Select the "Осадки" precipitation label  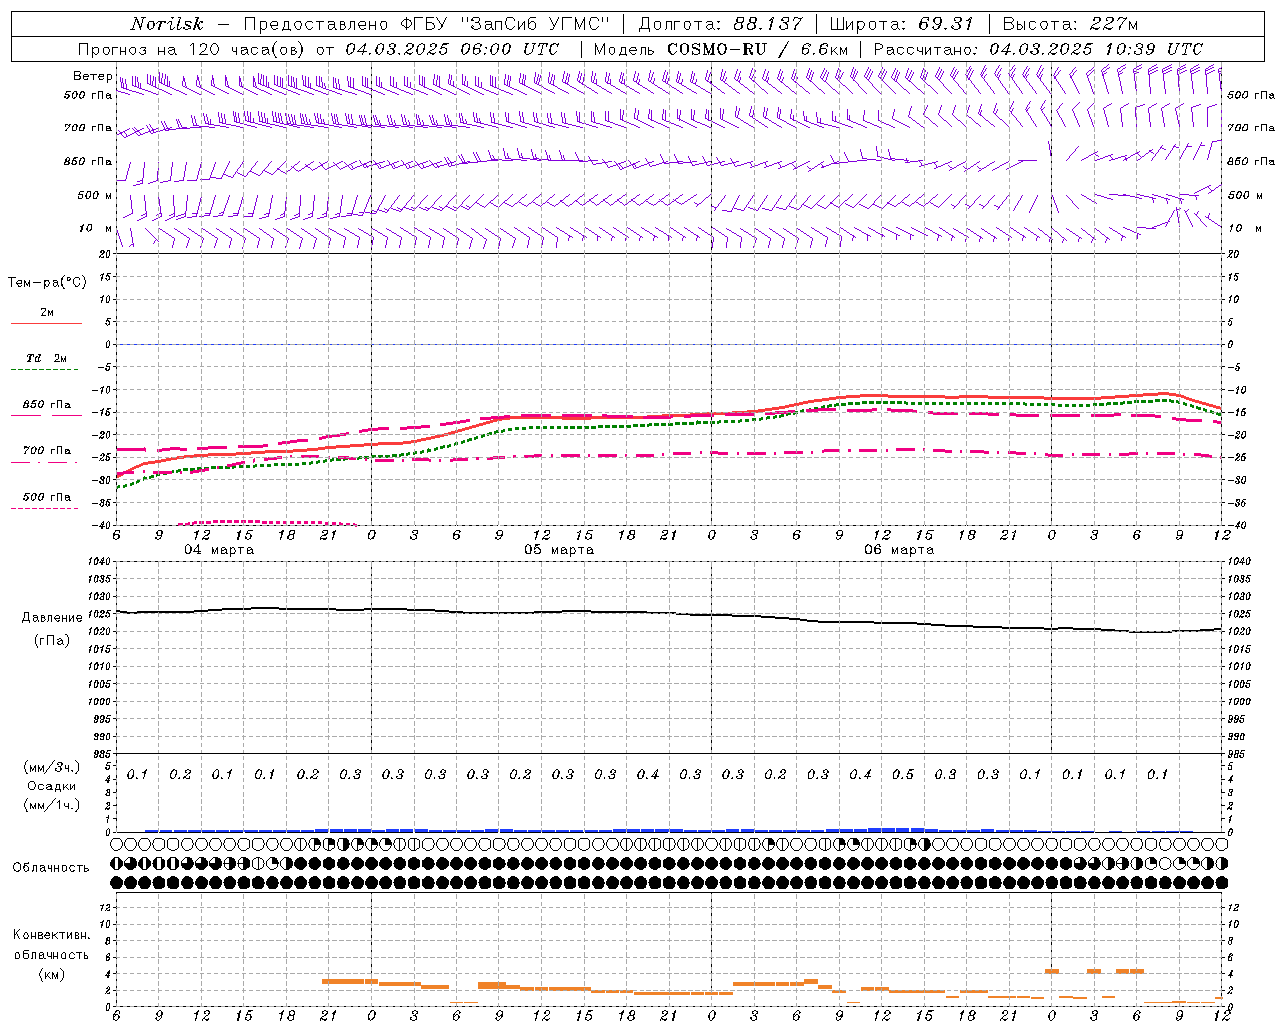click(x=52, y=786)
